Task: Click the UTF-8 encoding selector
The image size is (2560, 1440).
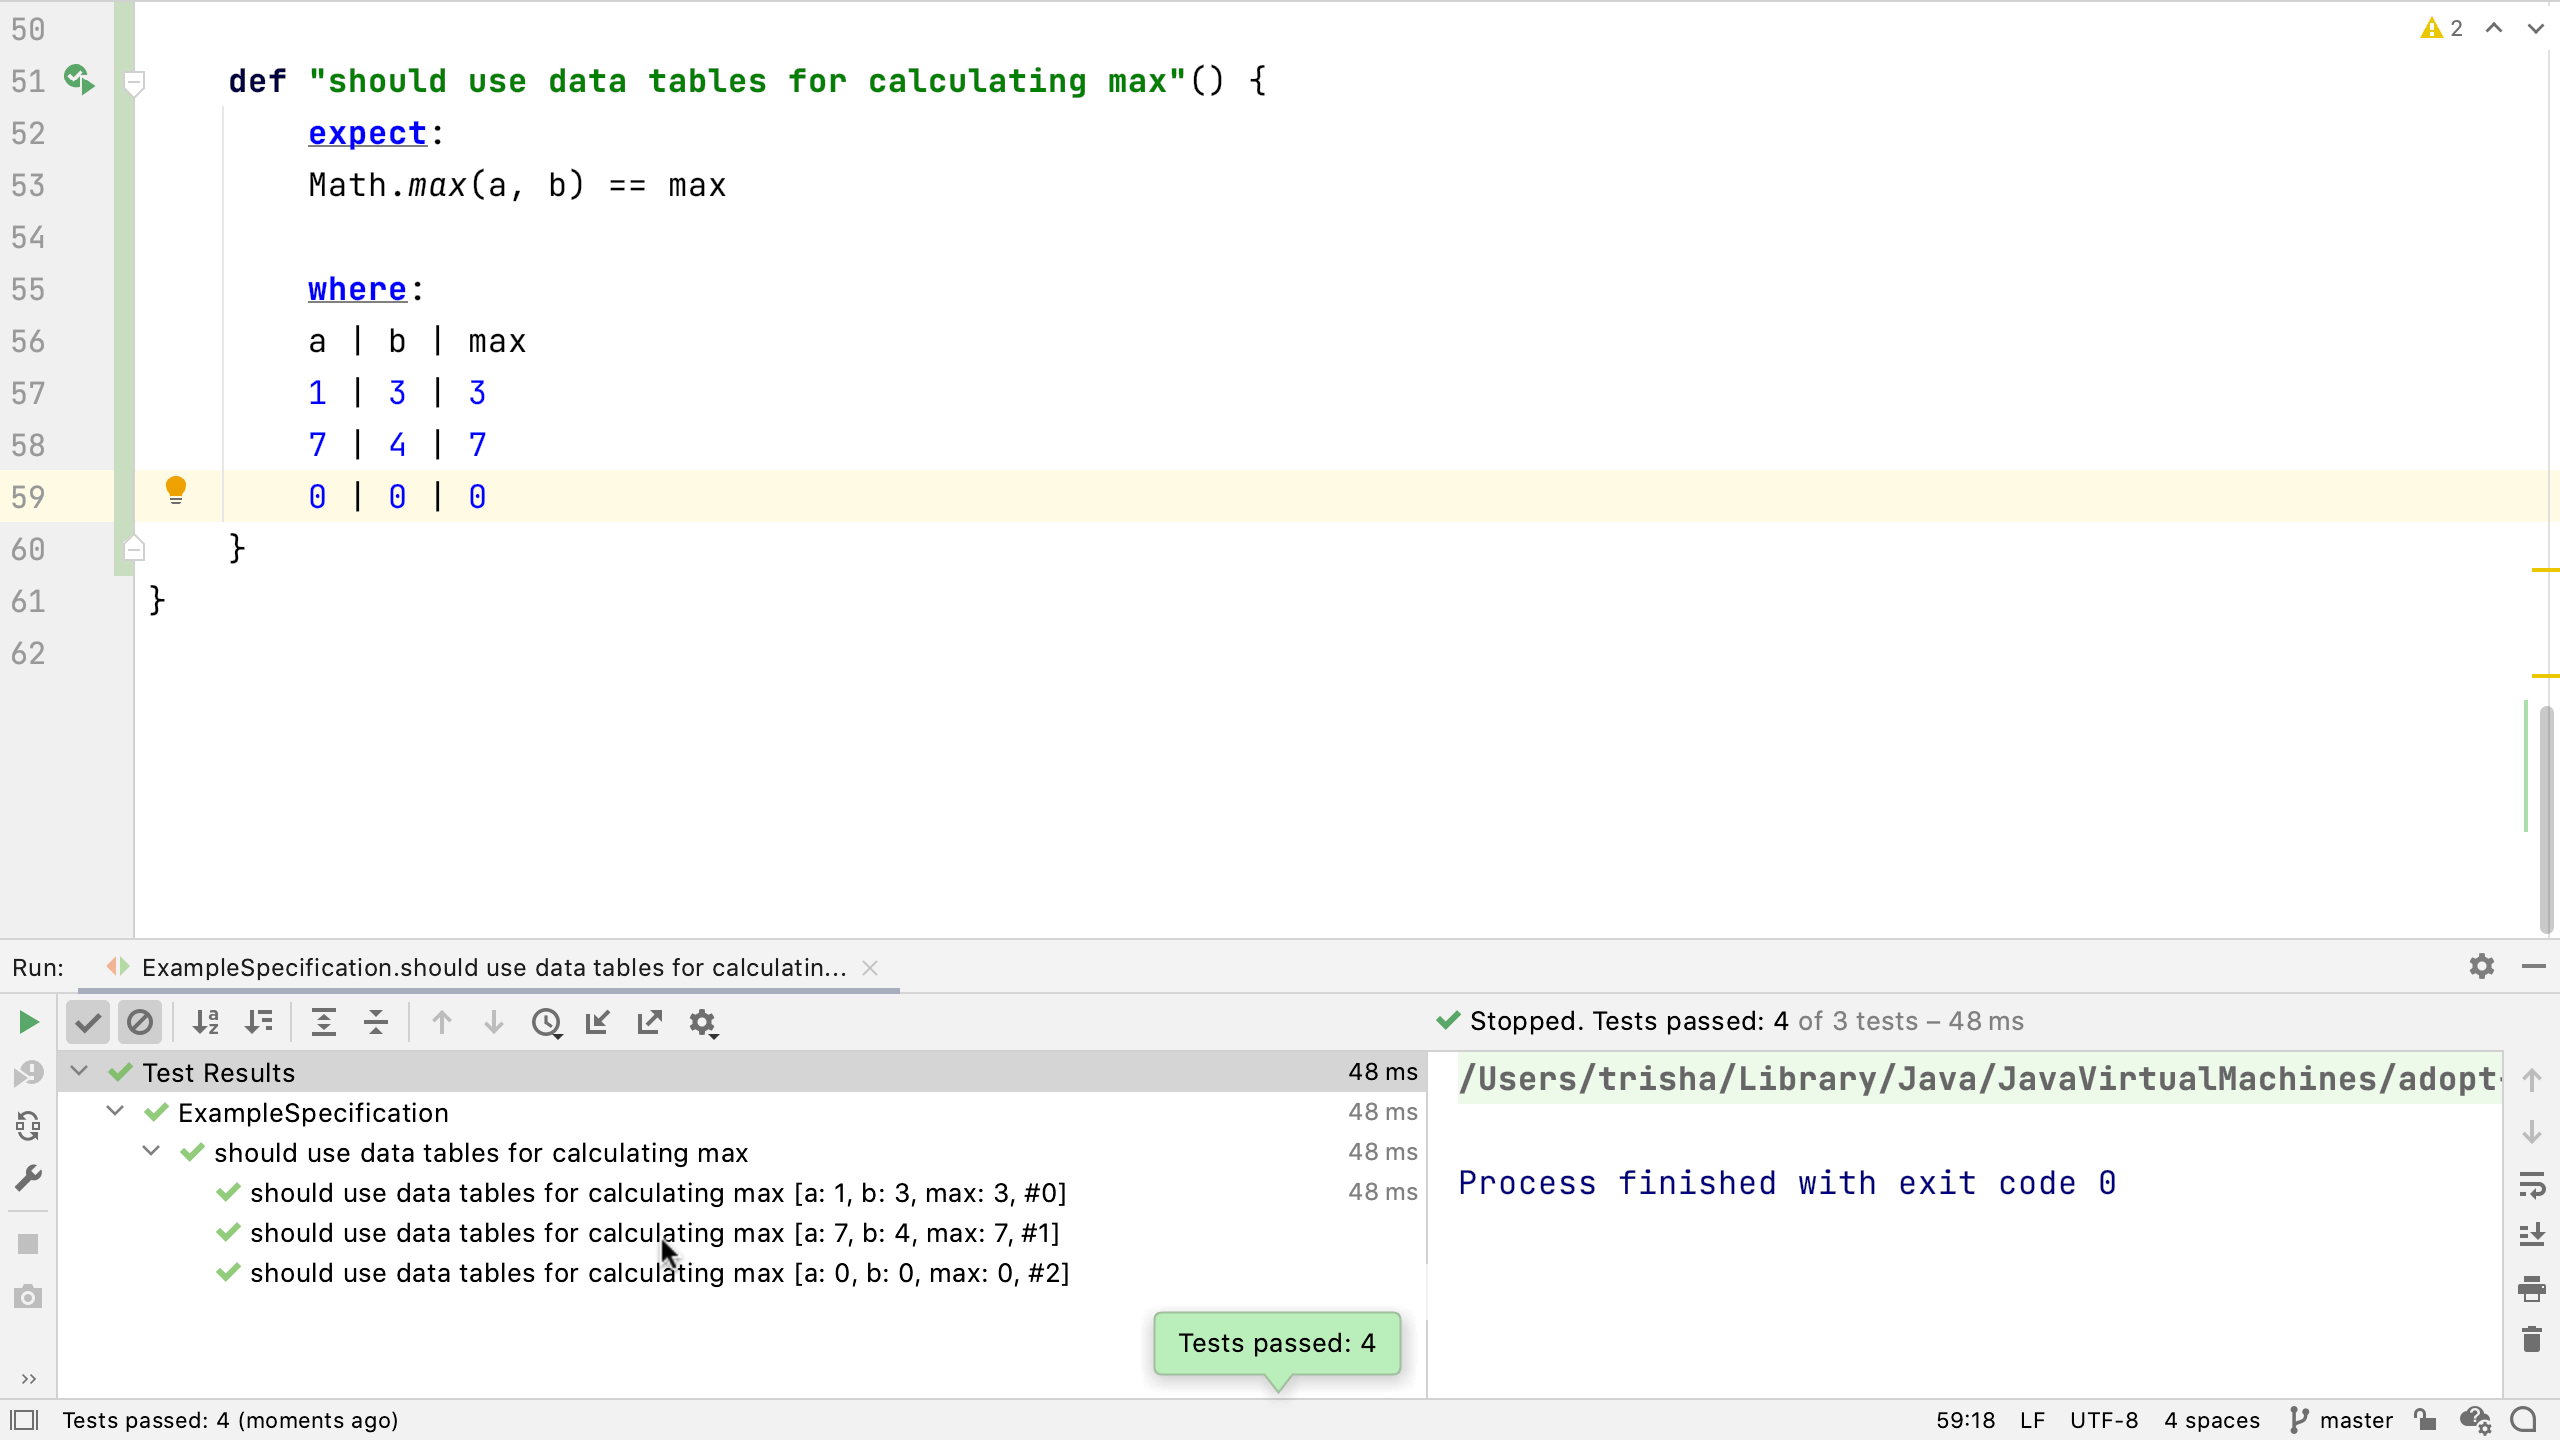Action: (2103, 1420)
